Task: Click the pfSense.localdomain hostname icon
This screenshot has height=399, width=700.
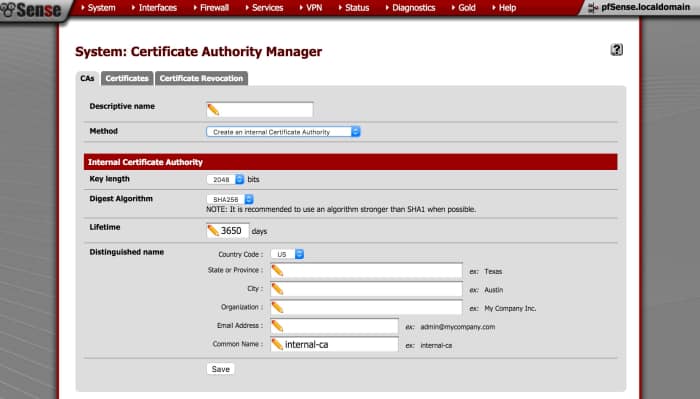Action: pos(593,8)
